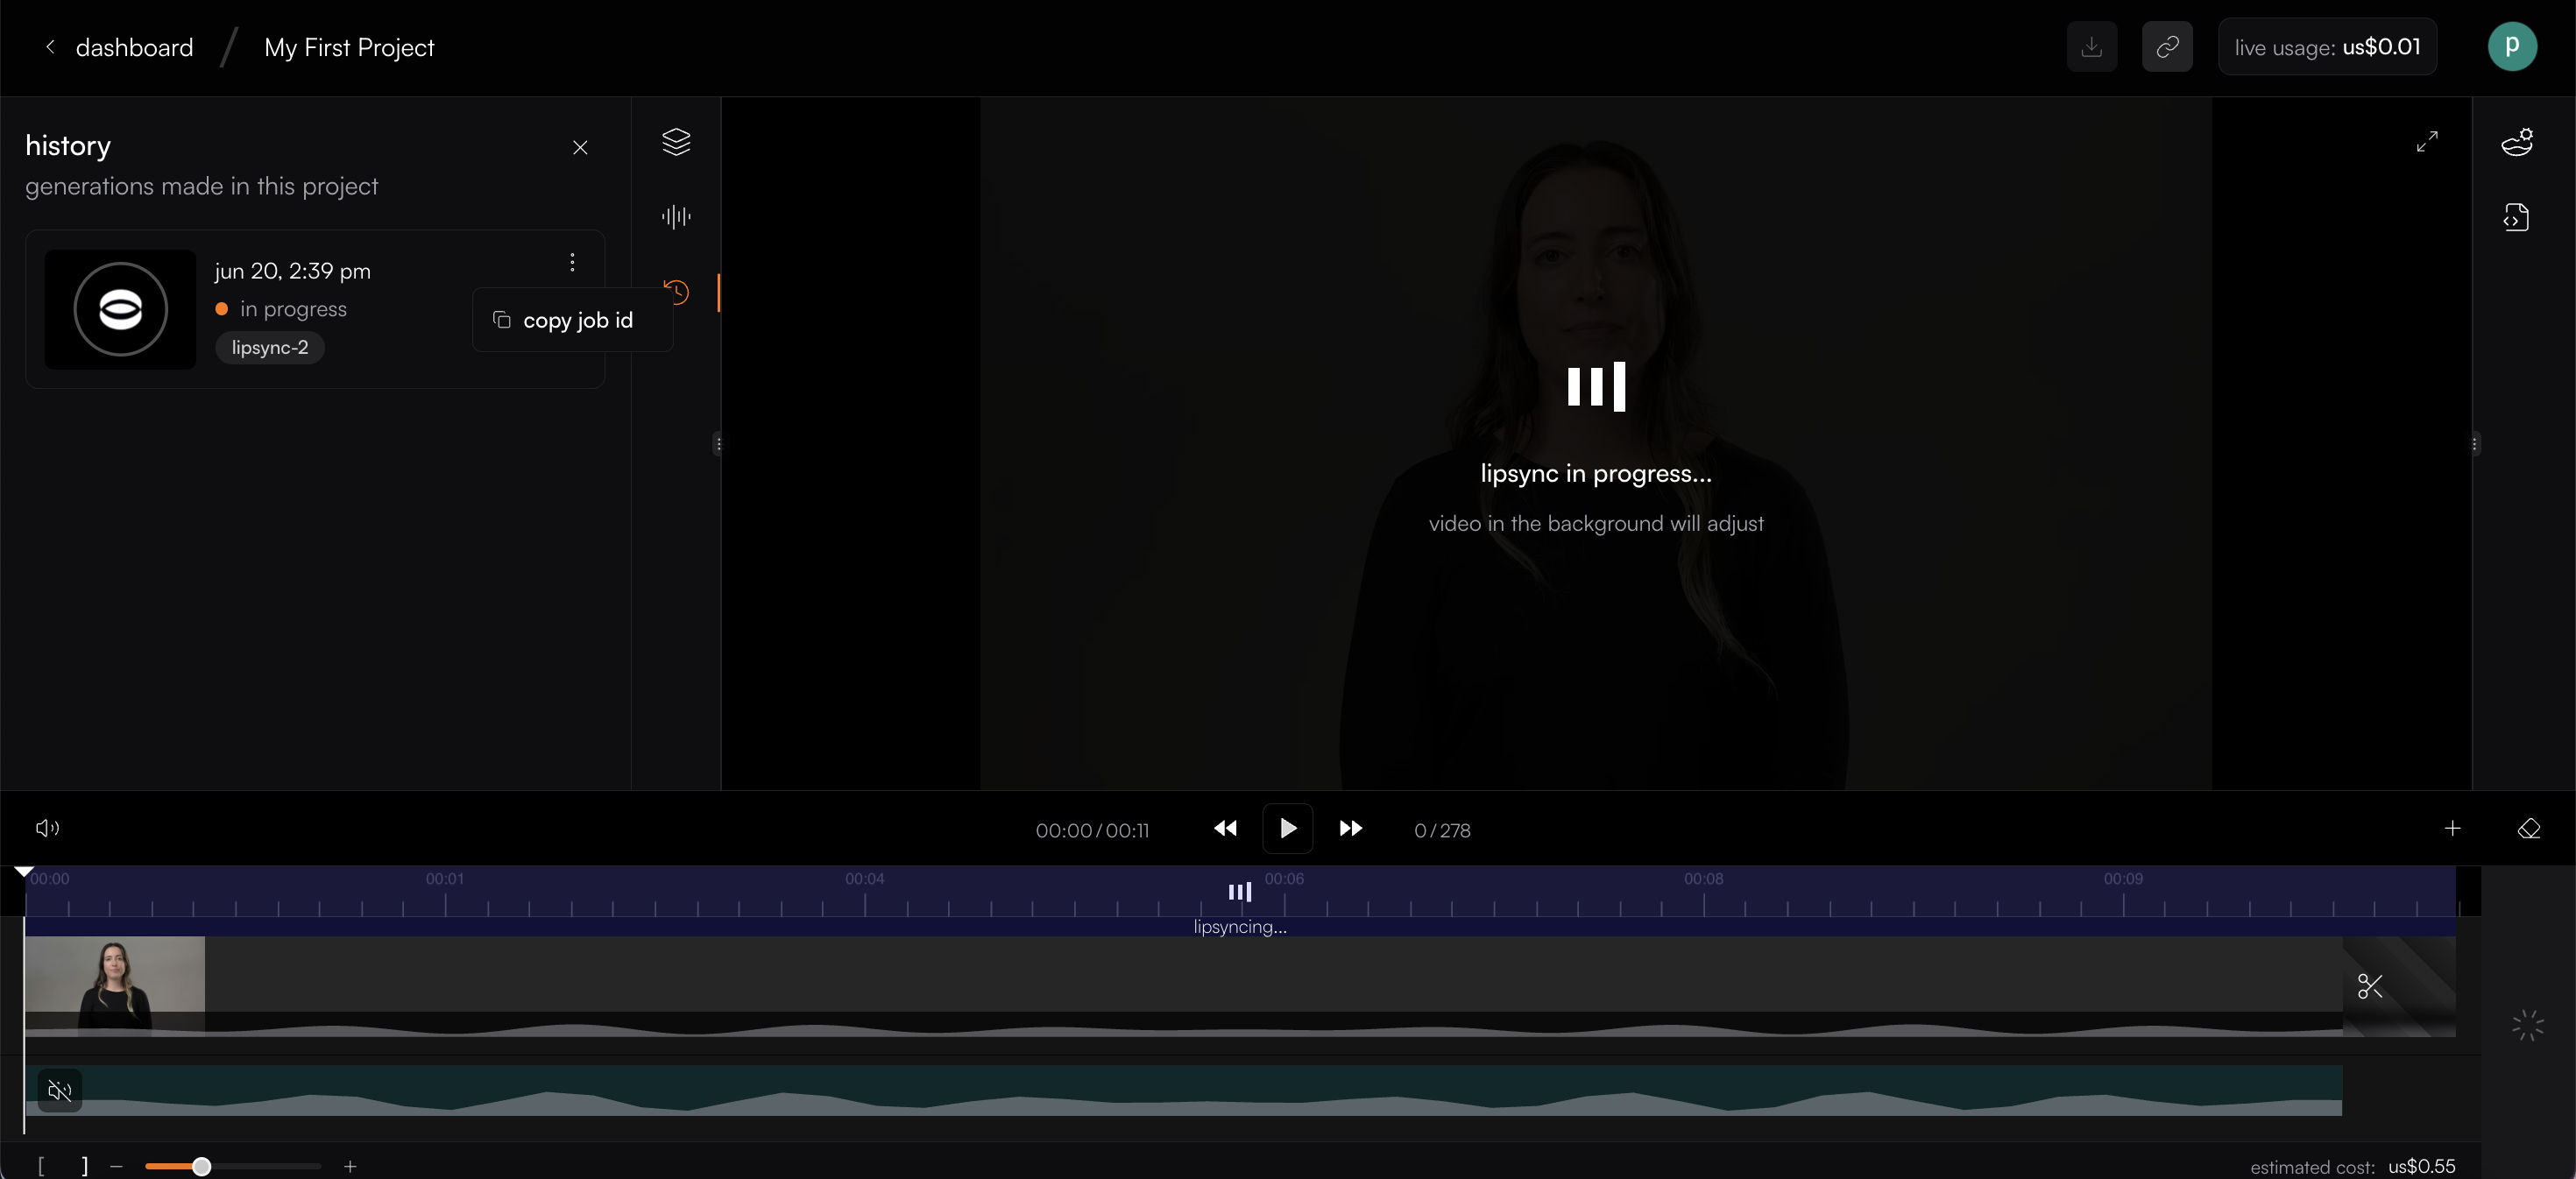
Task: Click the My First Project title
Action: (349, 47)
